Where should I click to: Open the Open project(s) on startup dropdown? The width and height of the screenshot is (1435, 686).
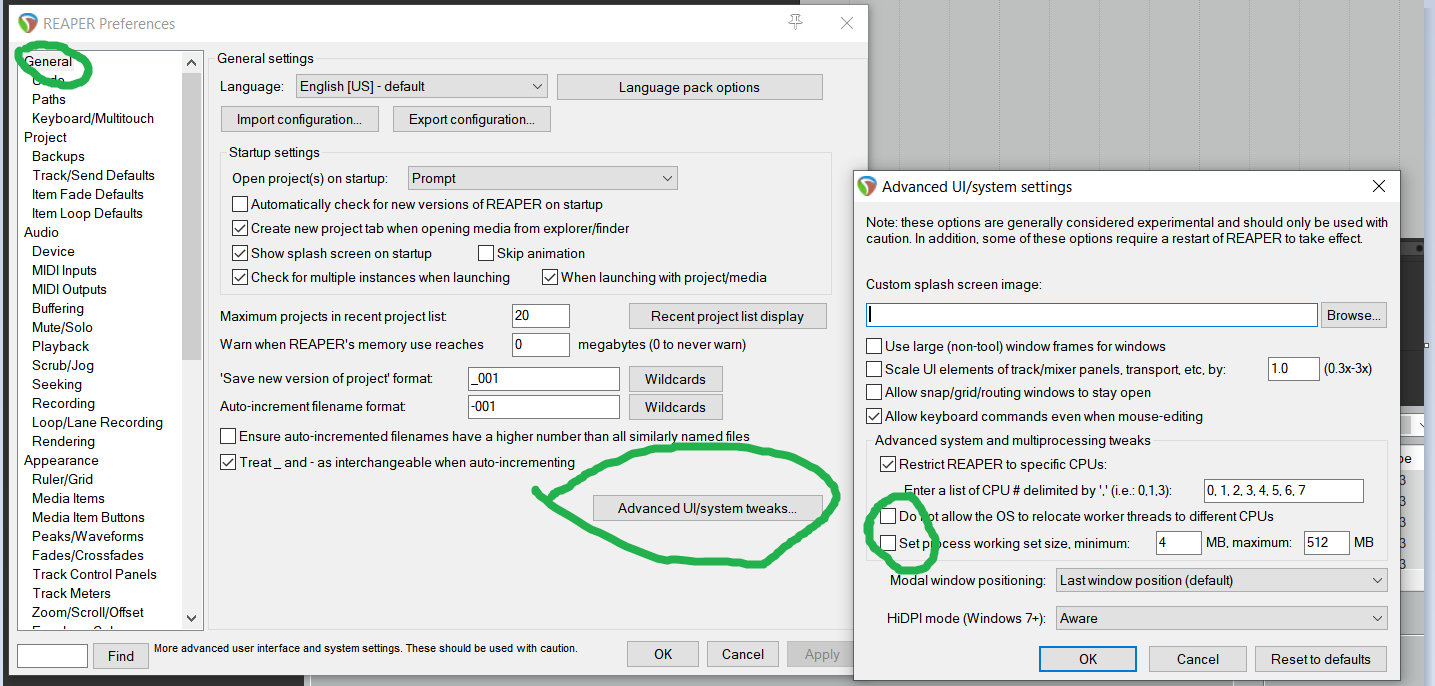[x=543, y=178]
